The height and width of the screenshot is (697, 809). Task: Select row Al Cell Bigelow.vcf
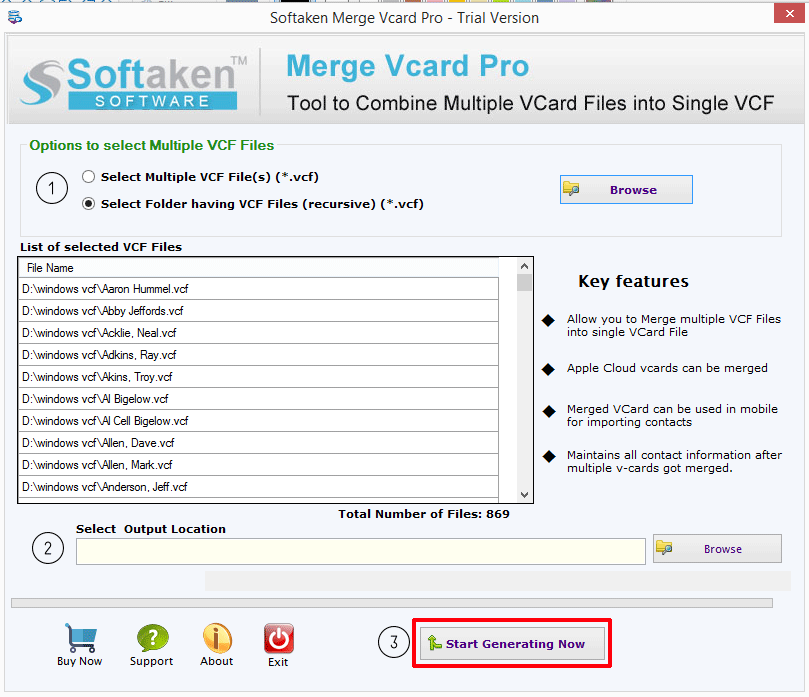[x=258, y=421]
